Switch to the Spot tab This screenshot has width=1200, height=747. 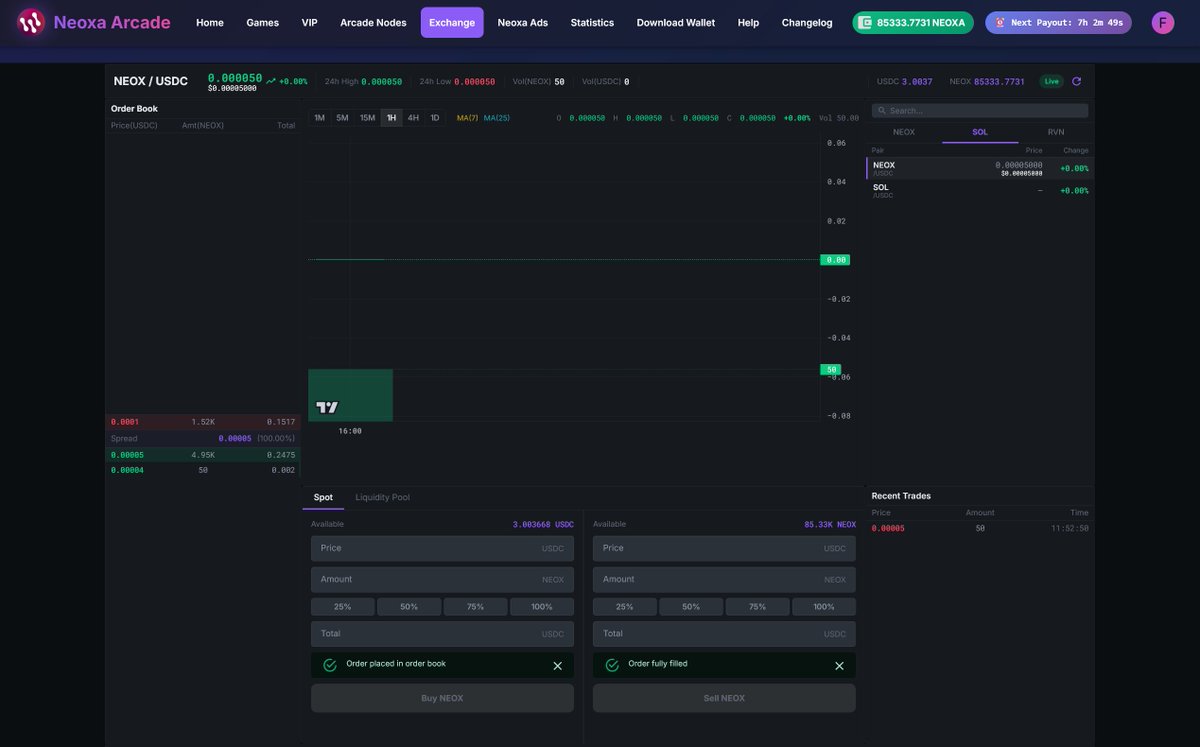coord(323,497)
